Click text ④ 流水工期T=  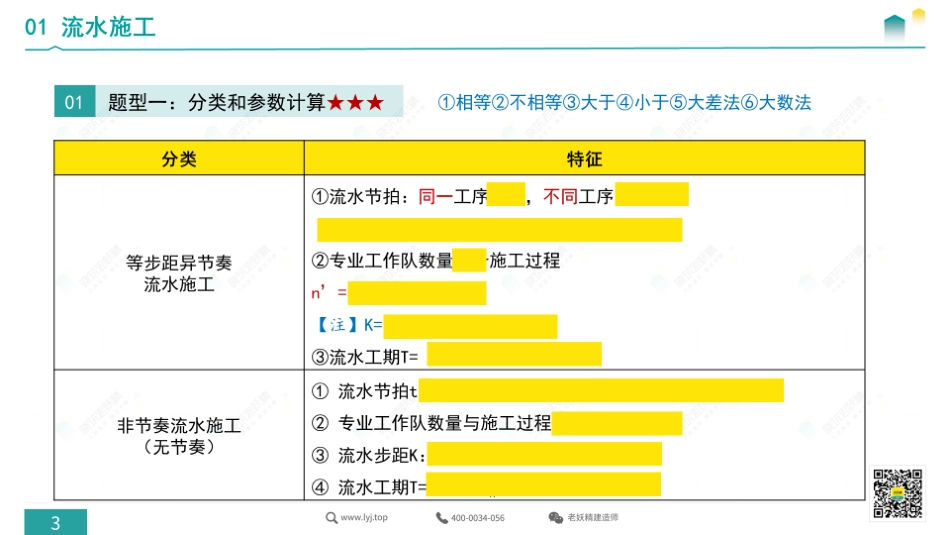369,487
